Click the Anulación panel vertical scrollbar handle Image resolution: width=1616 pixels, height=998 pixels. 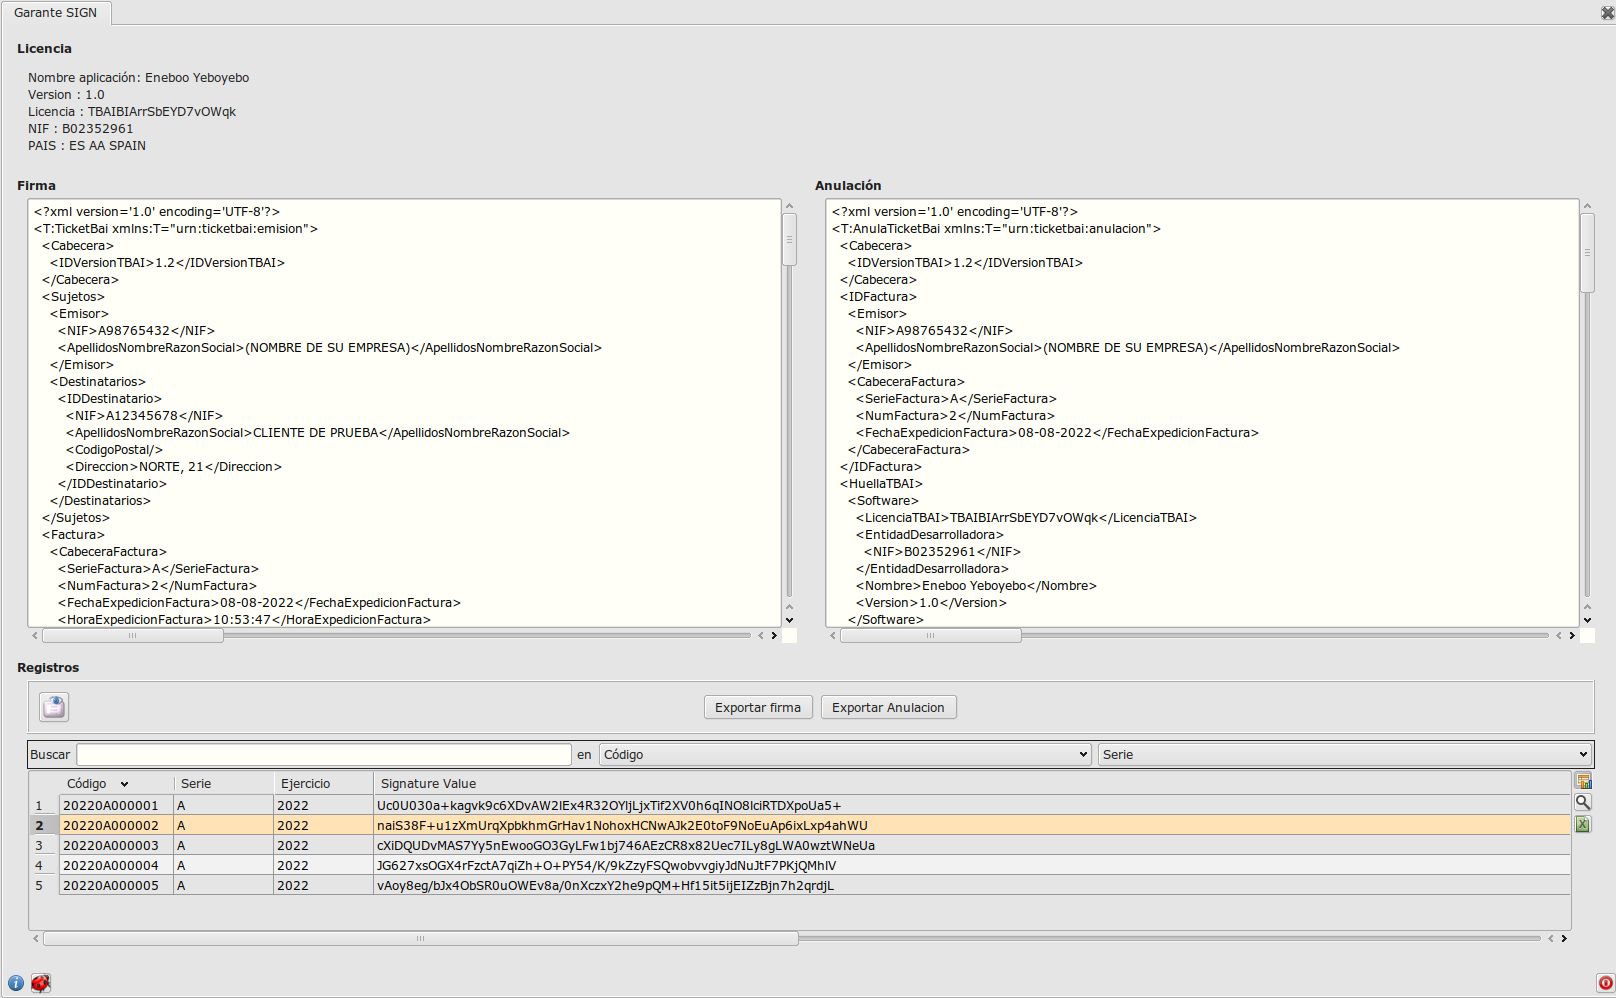tap(1587, 253)
